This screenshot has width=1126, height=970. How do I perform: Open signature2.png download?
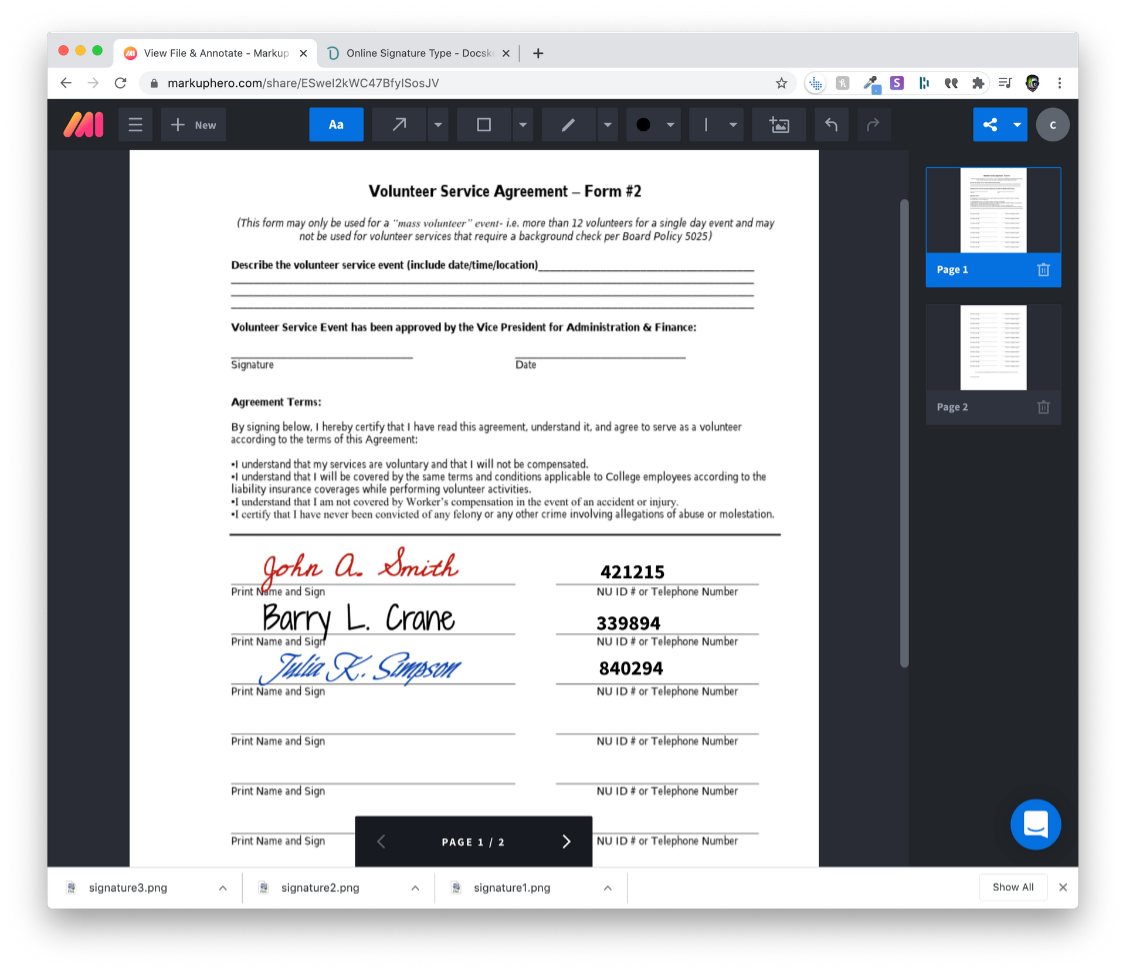[320, 888]
